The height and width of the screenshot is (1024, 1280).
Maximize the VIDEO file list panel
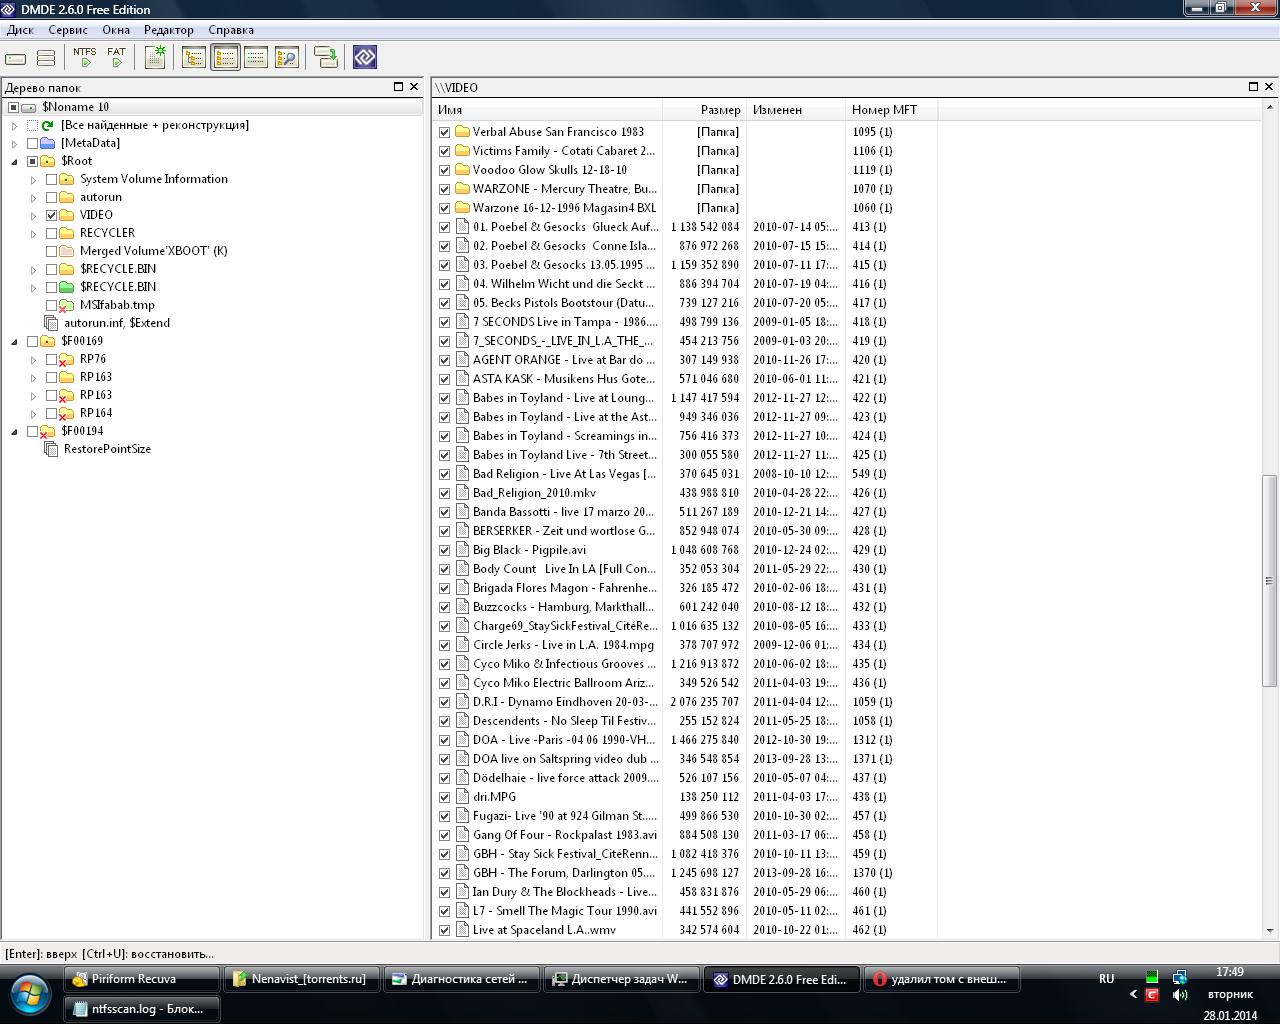pos(1253,87)
